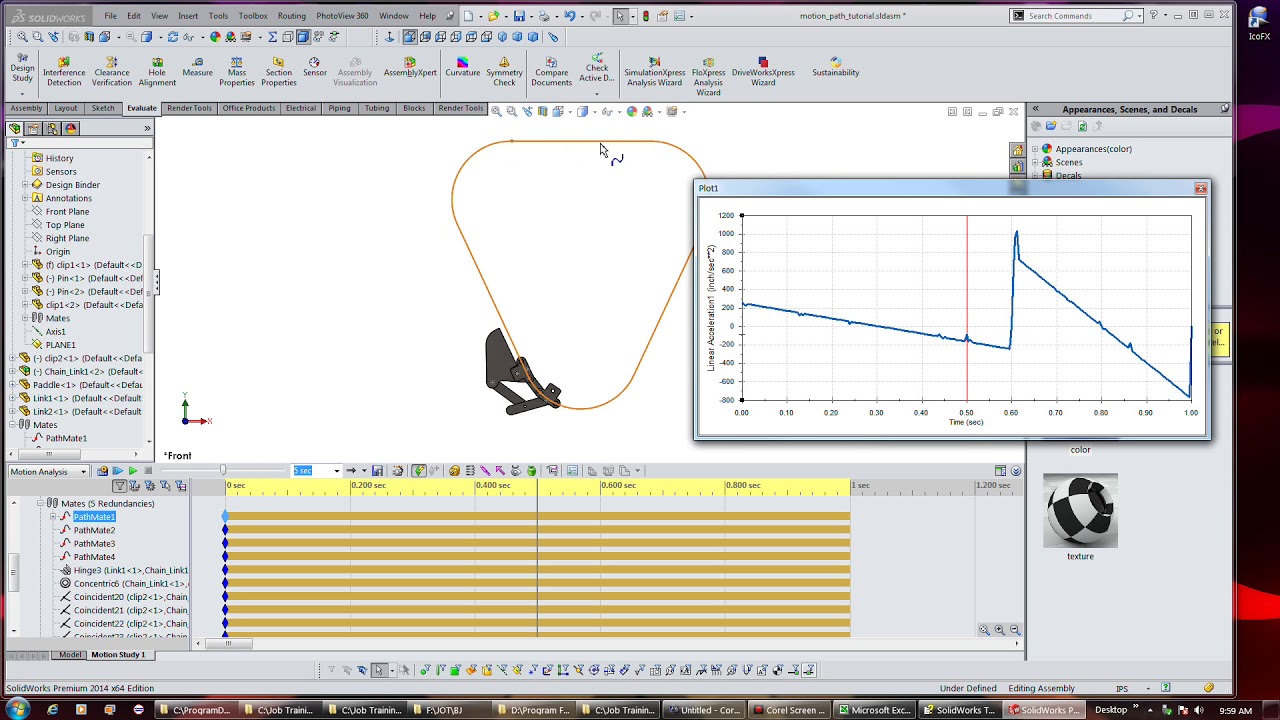Open the FeatureManager design tree tab
The width and height of the screenshot is (1280, 720).
15,128
